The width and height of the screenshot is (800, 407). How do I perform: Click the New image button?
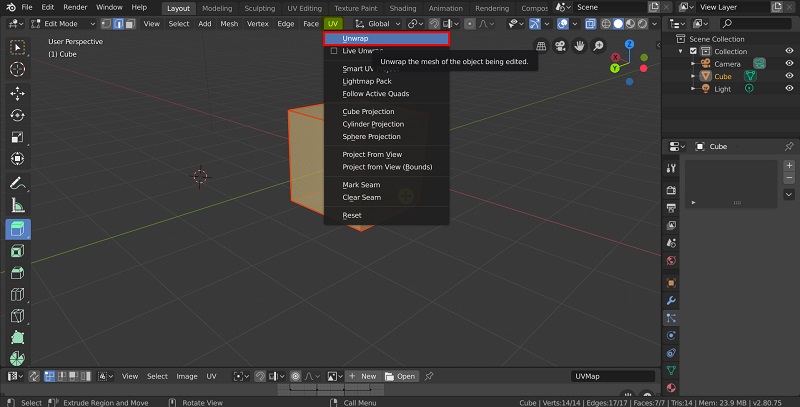(x=363, y=376)
